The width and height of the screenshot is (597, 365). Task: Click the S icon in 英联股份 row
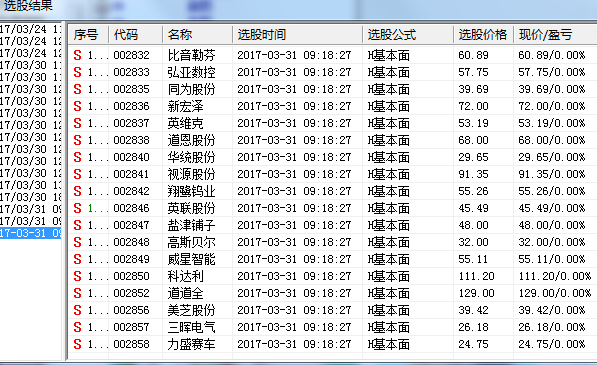[x=78, y=208]
